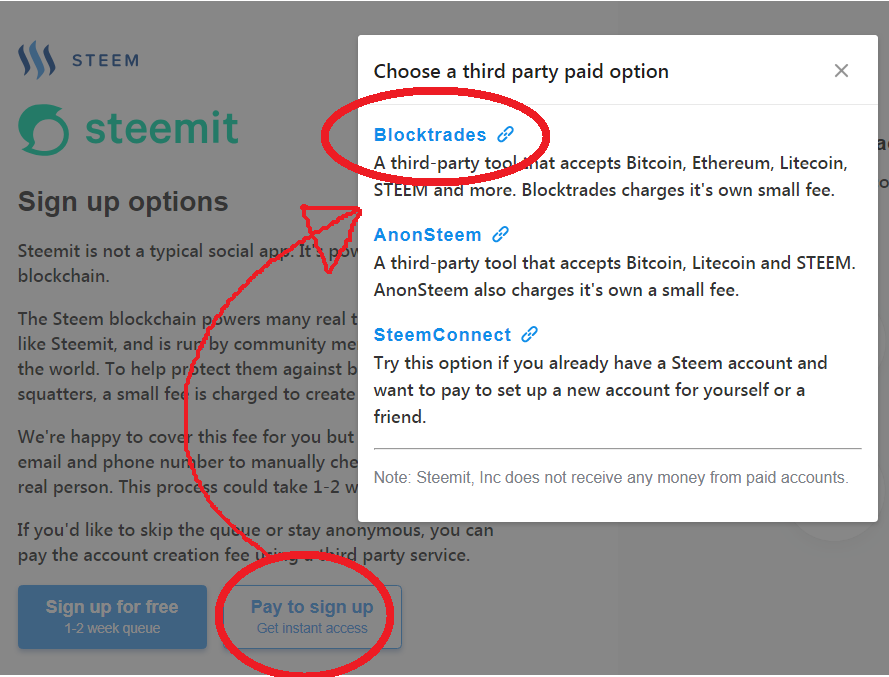Open the Blocktrades link
This screenshot has height=677, width=889.
pos(430,135)
